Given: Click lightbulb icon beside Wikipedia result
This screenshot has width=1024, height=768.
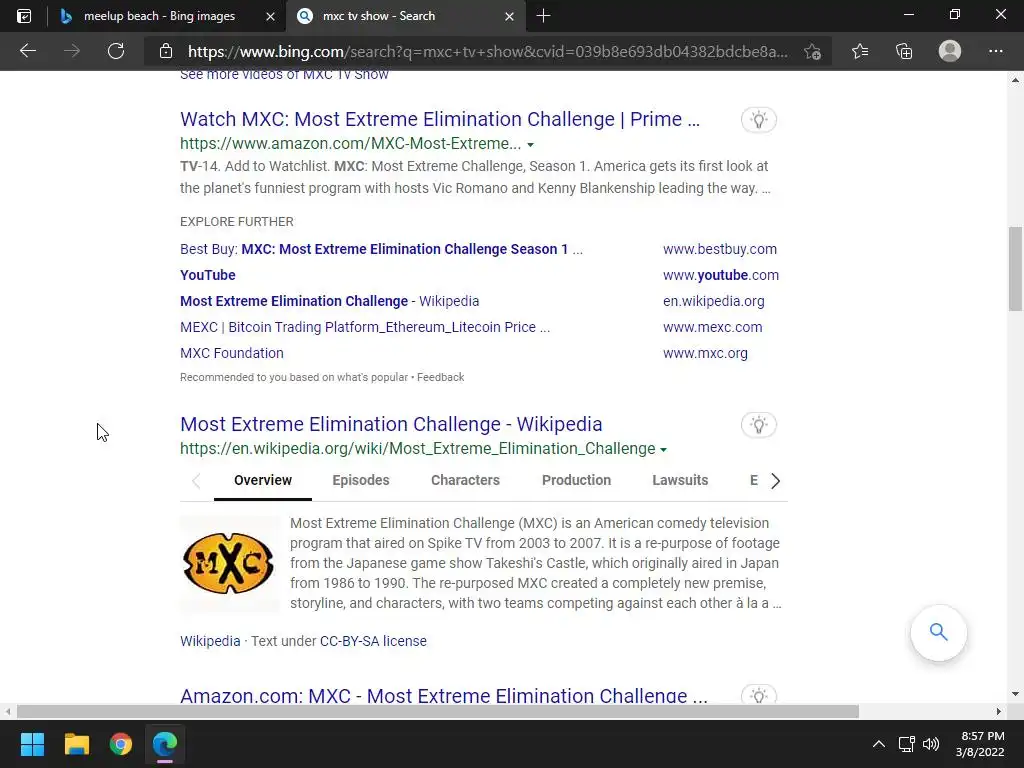Looking at the screenshot, I should (x=758, y=424).
